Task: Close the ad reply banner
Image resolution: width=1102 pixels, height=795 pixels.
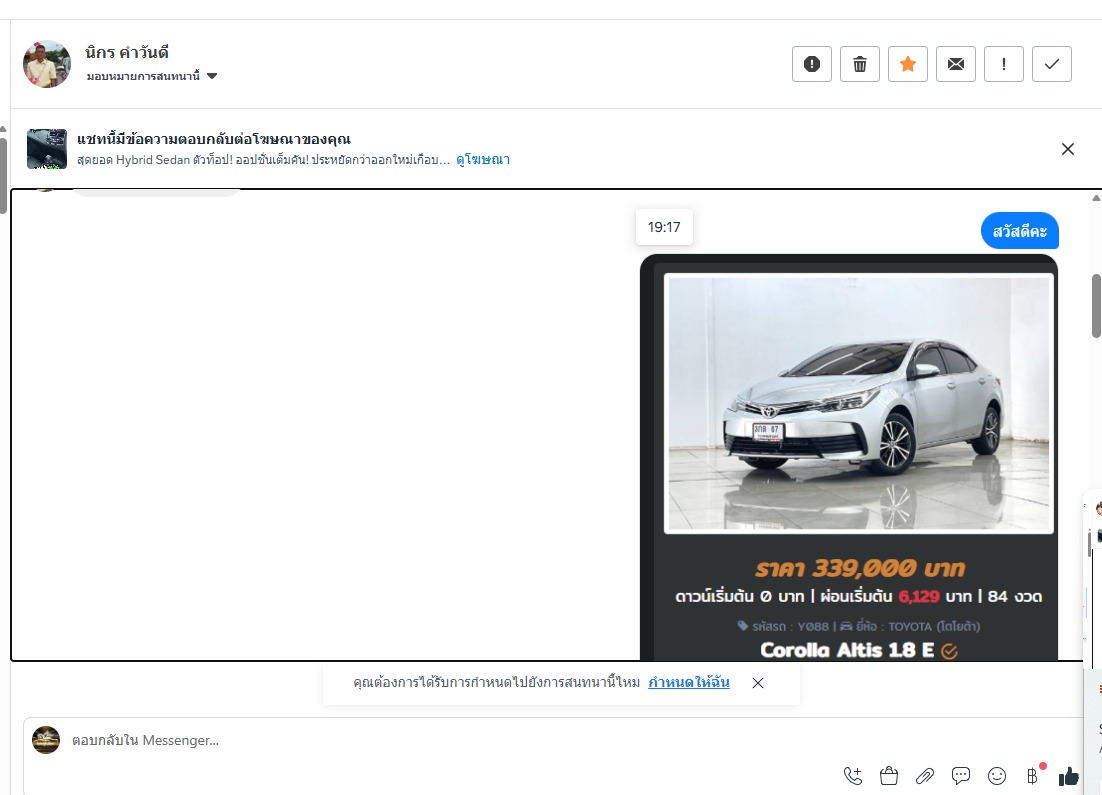Action: tap(1068, 149)
